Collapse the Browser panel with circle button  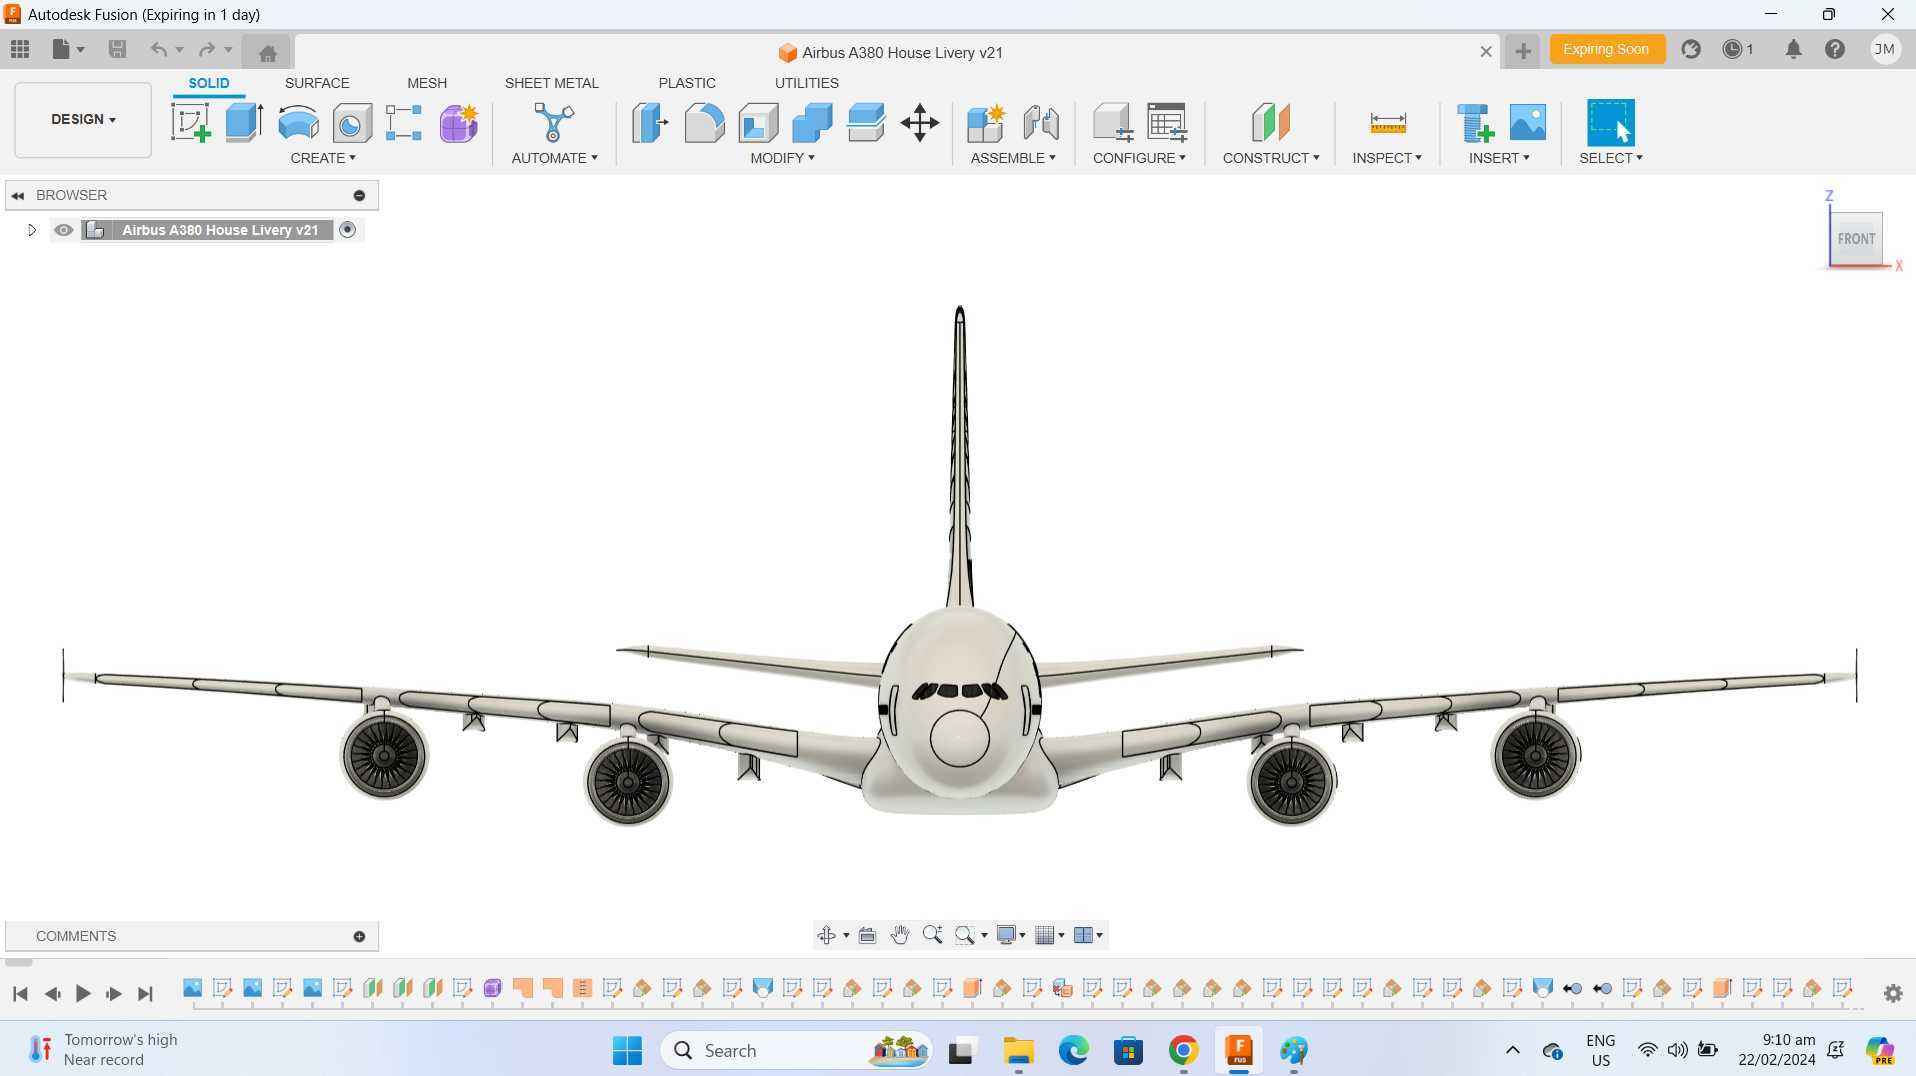(x=359, y=195)
